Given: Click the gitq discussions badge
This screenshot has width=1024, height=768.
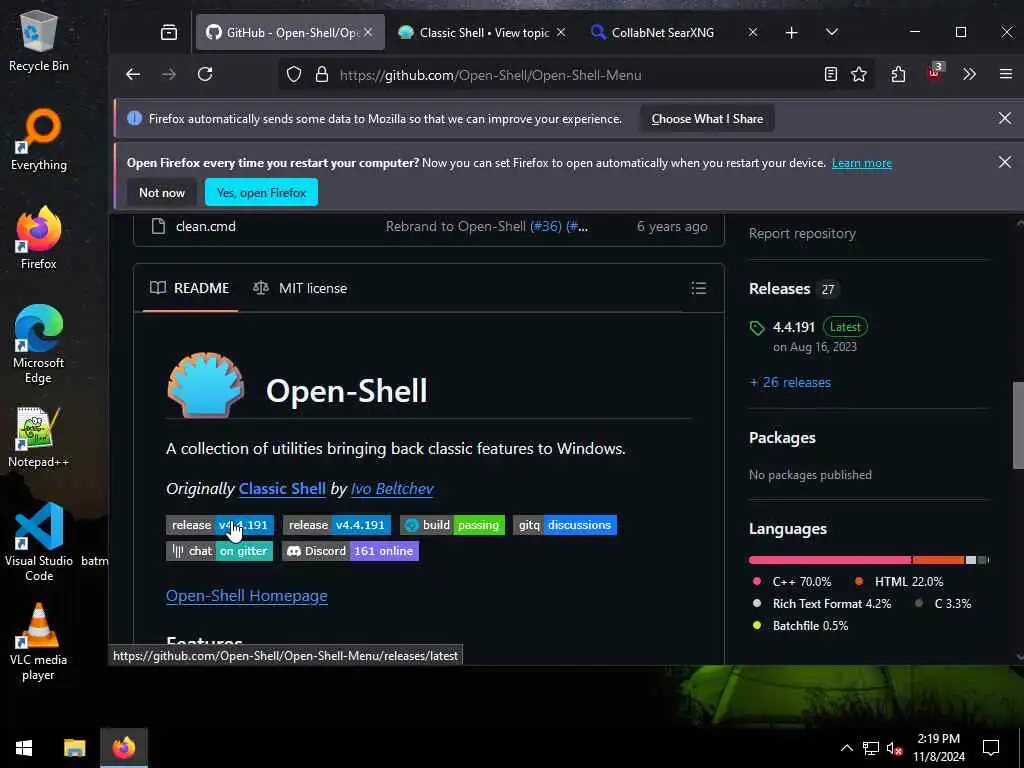Looking at the screenshot, I should [x=565, y=525].
